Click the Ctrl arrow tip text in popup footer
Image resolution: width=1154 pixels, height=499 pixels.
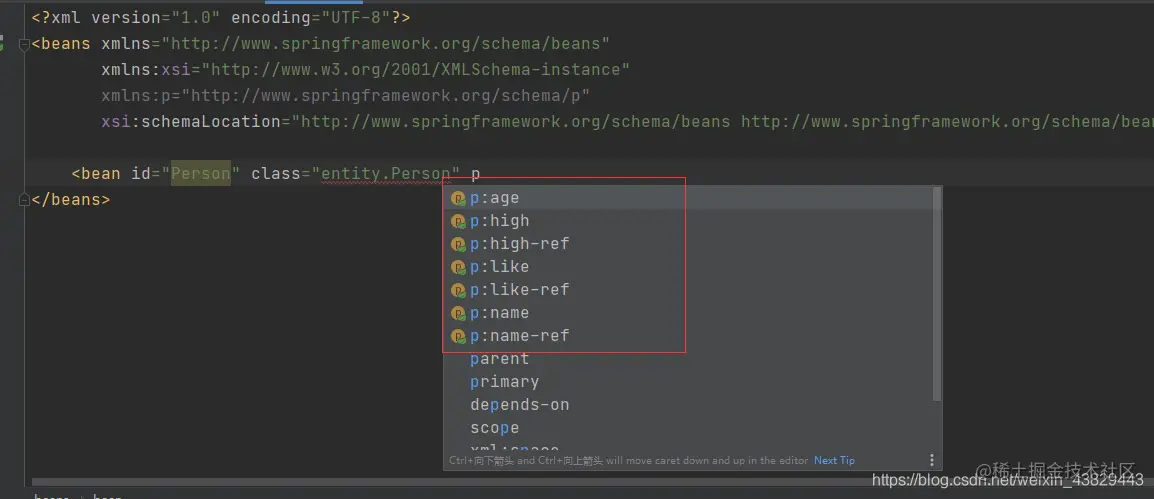pyautogui.click(x=629, y=461)
